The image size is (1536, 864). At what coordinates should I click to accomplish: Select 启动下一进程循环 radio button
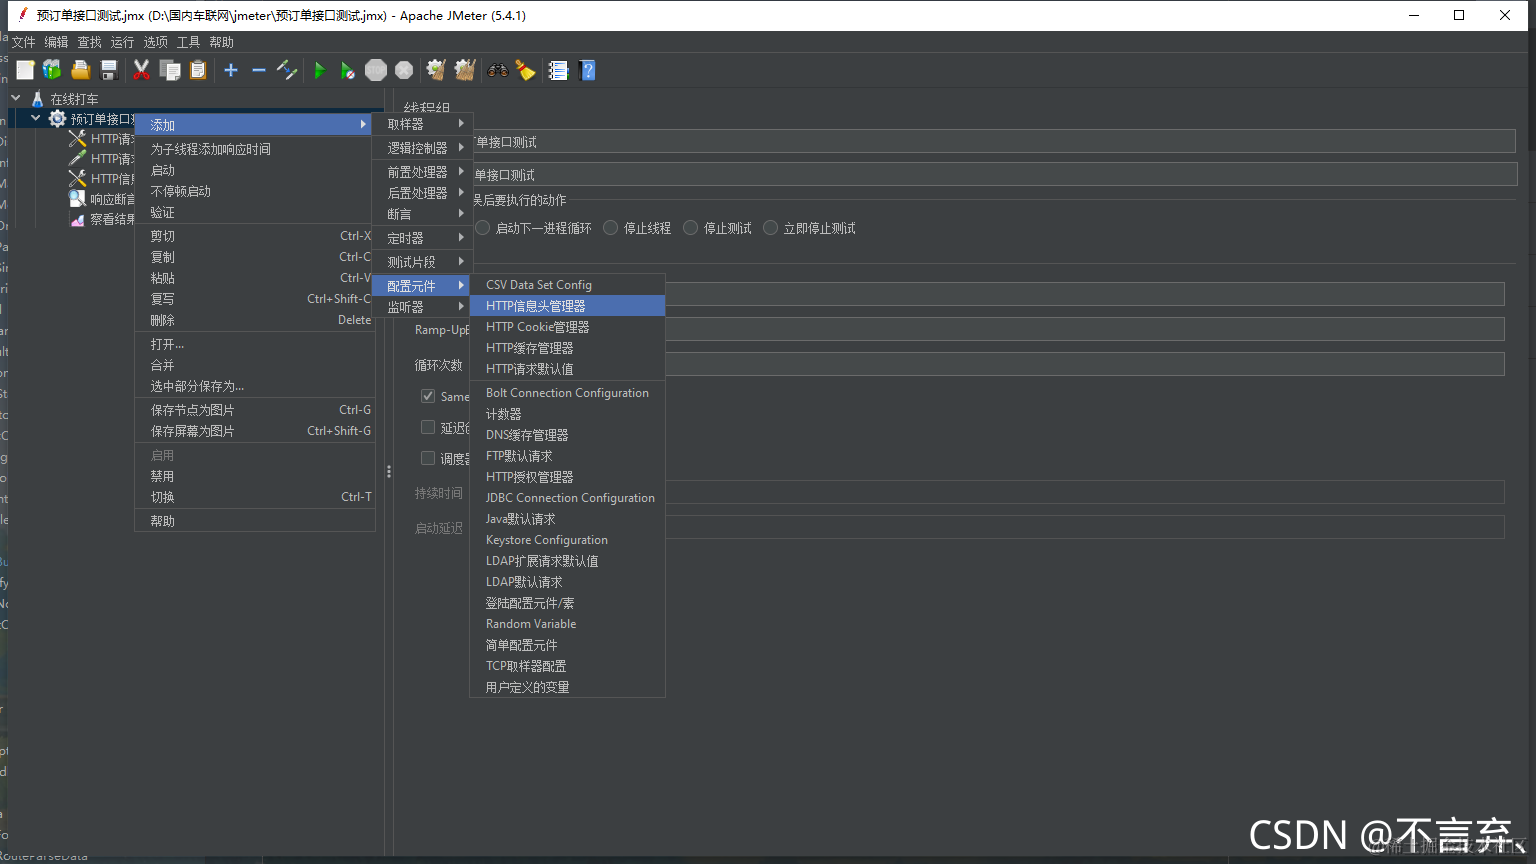pyautogui.click(x=483, y=228)
